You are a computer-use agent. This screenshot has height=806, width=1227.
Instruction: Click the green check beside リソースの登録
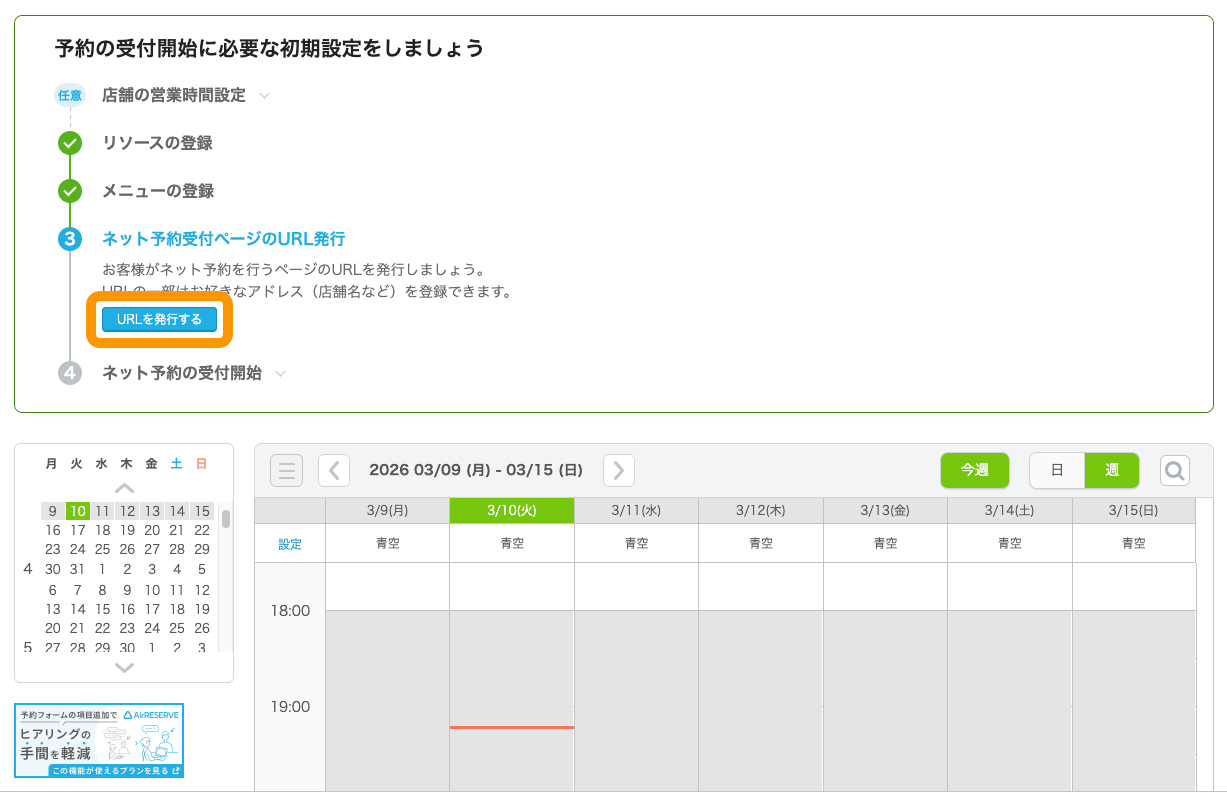click(x=69, y=143)
